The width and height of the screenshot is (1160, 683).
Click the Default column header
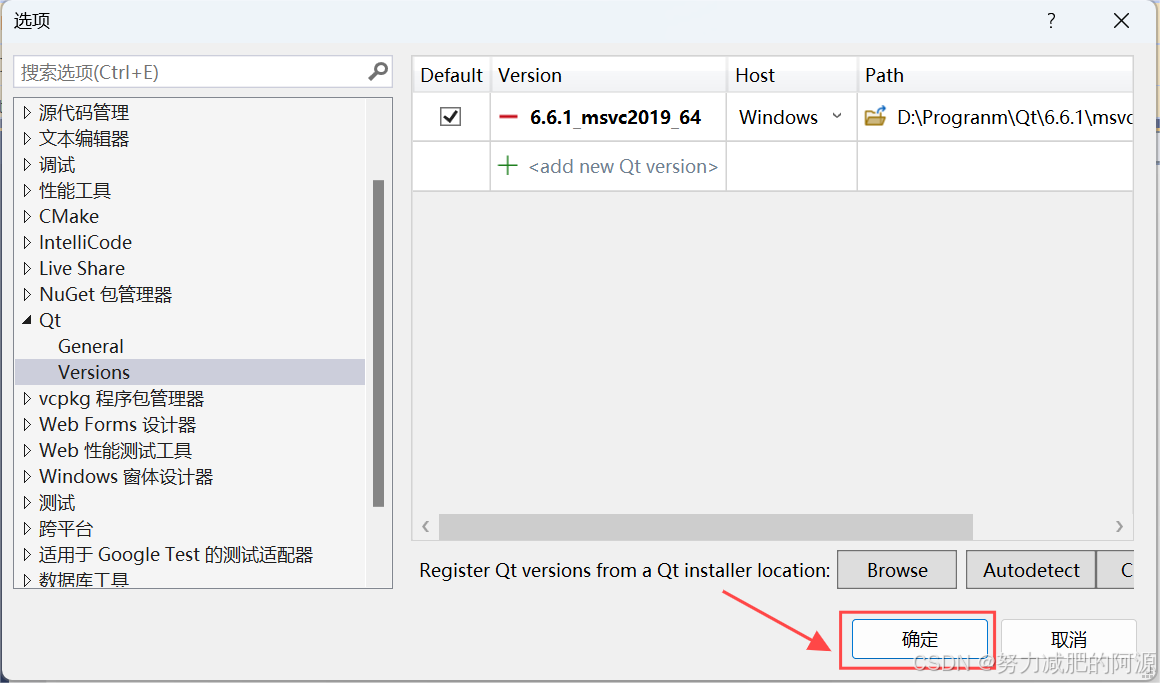(451, 75)
